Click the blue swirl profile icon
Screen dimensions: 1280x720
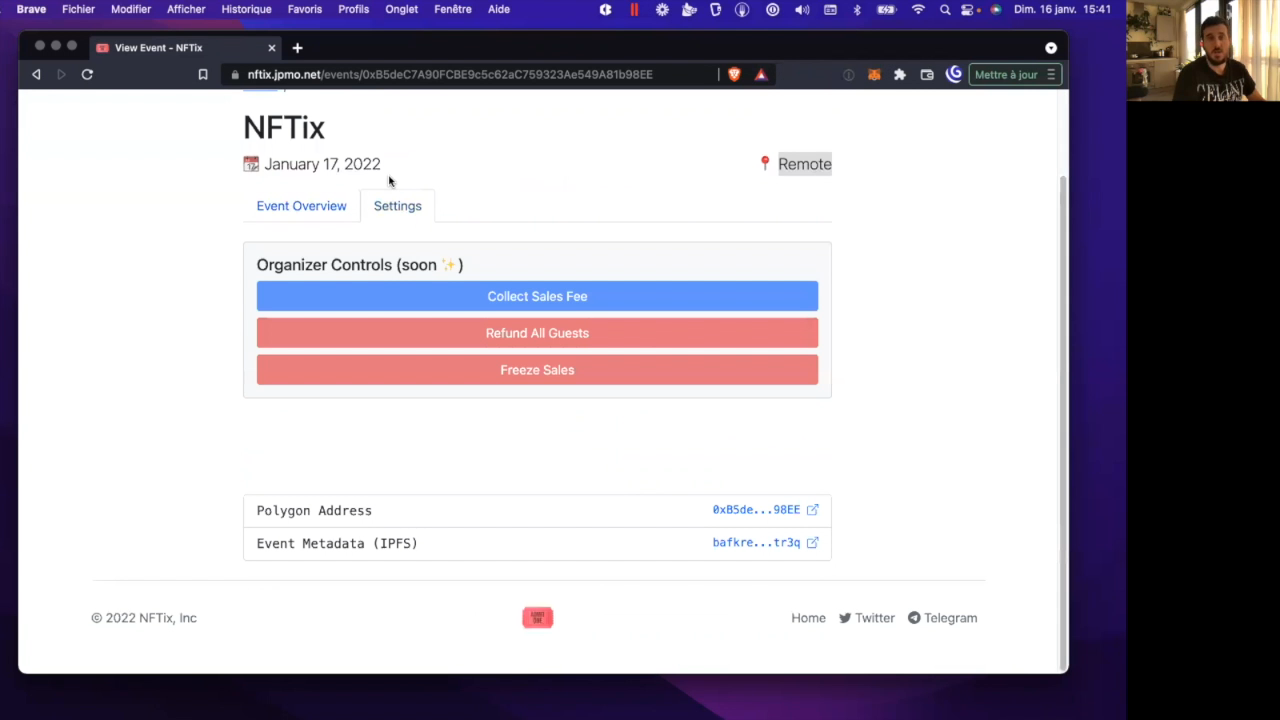pos(954,74)
